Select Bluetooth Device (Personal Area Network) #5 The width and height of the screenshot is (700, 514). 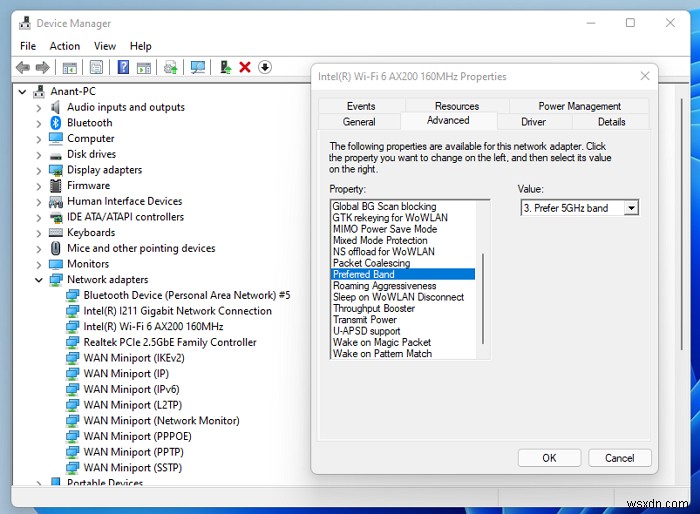[187, 296]
